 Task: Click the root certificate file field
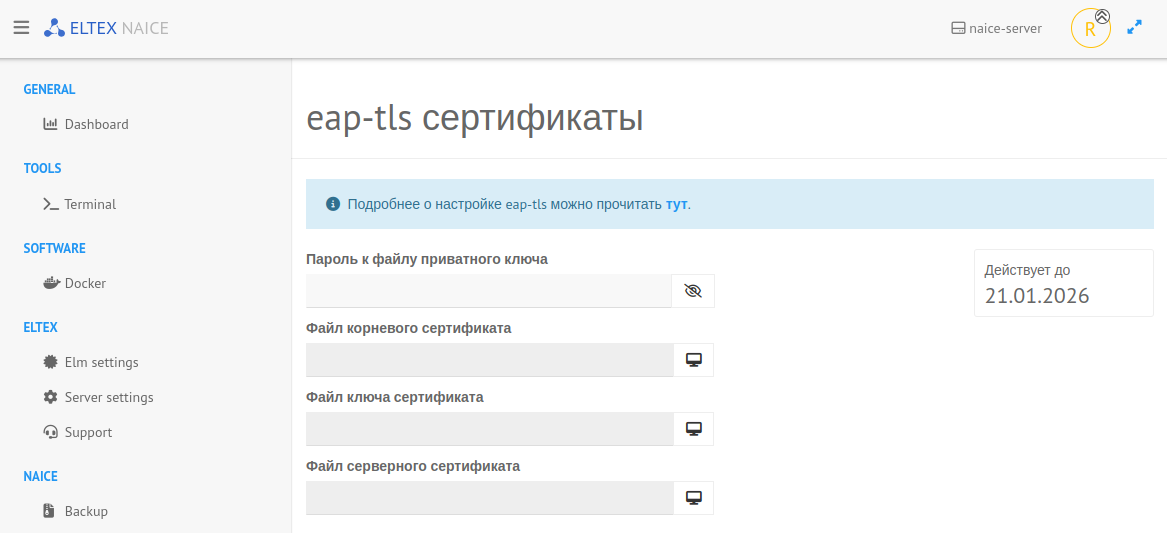488,360
